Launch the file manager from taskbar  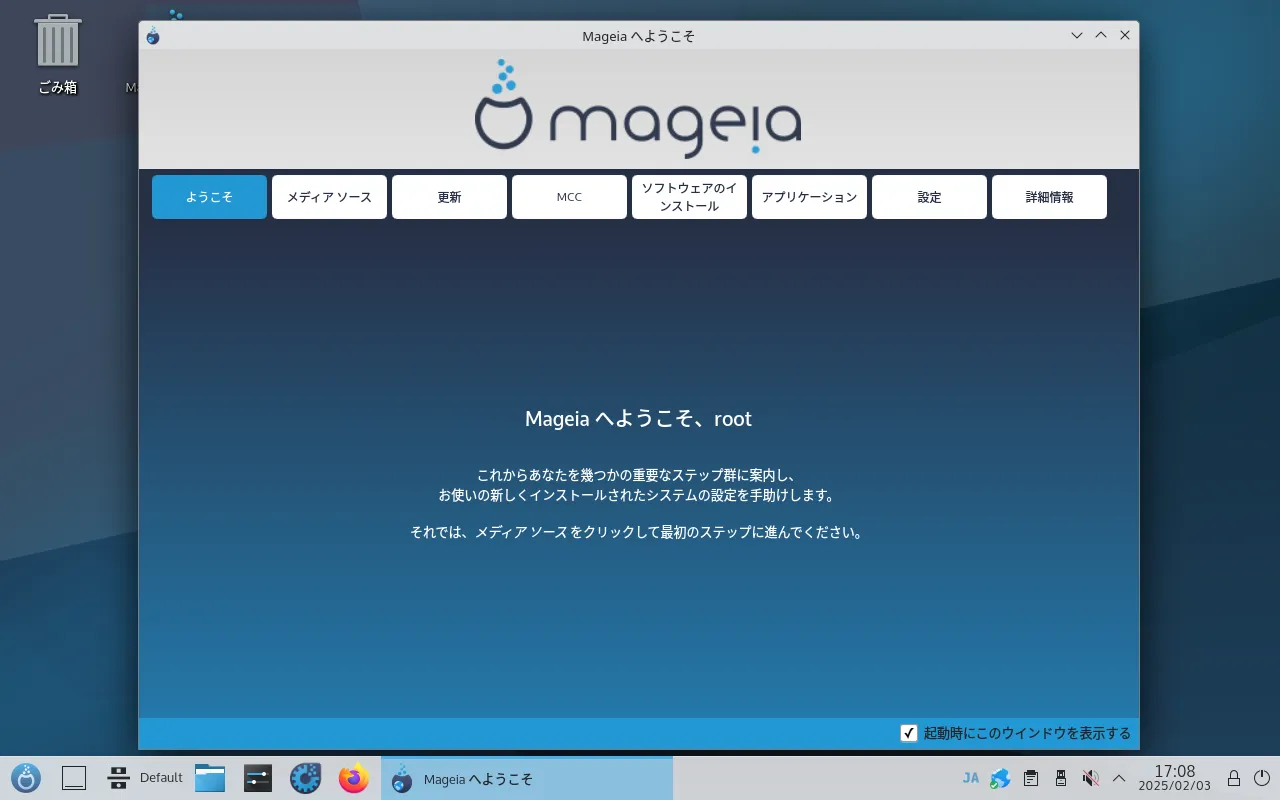coord(210,778)
